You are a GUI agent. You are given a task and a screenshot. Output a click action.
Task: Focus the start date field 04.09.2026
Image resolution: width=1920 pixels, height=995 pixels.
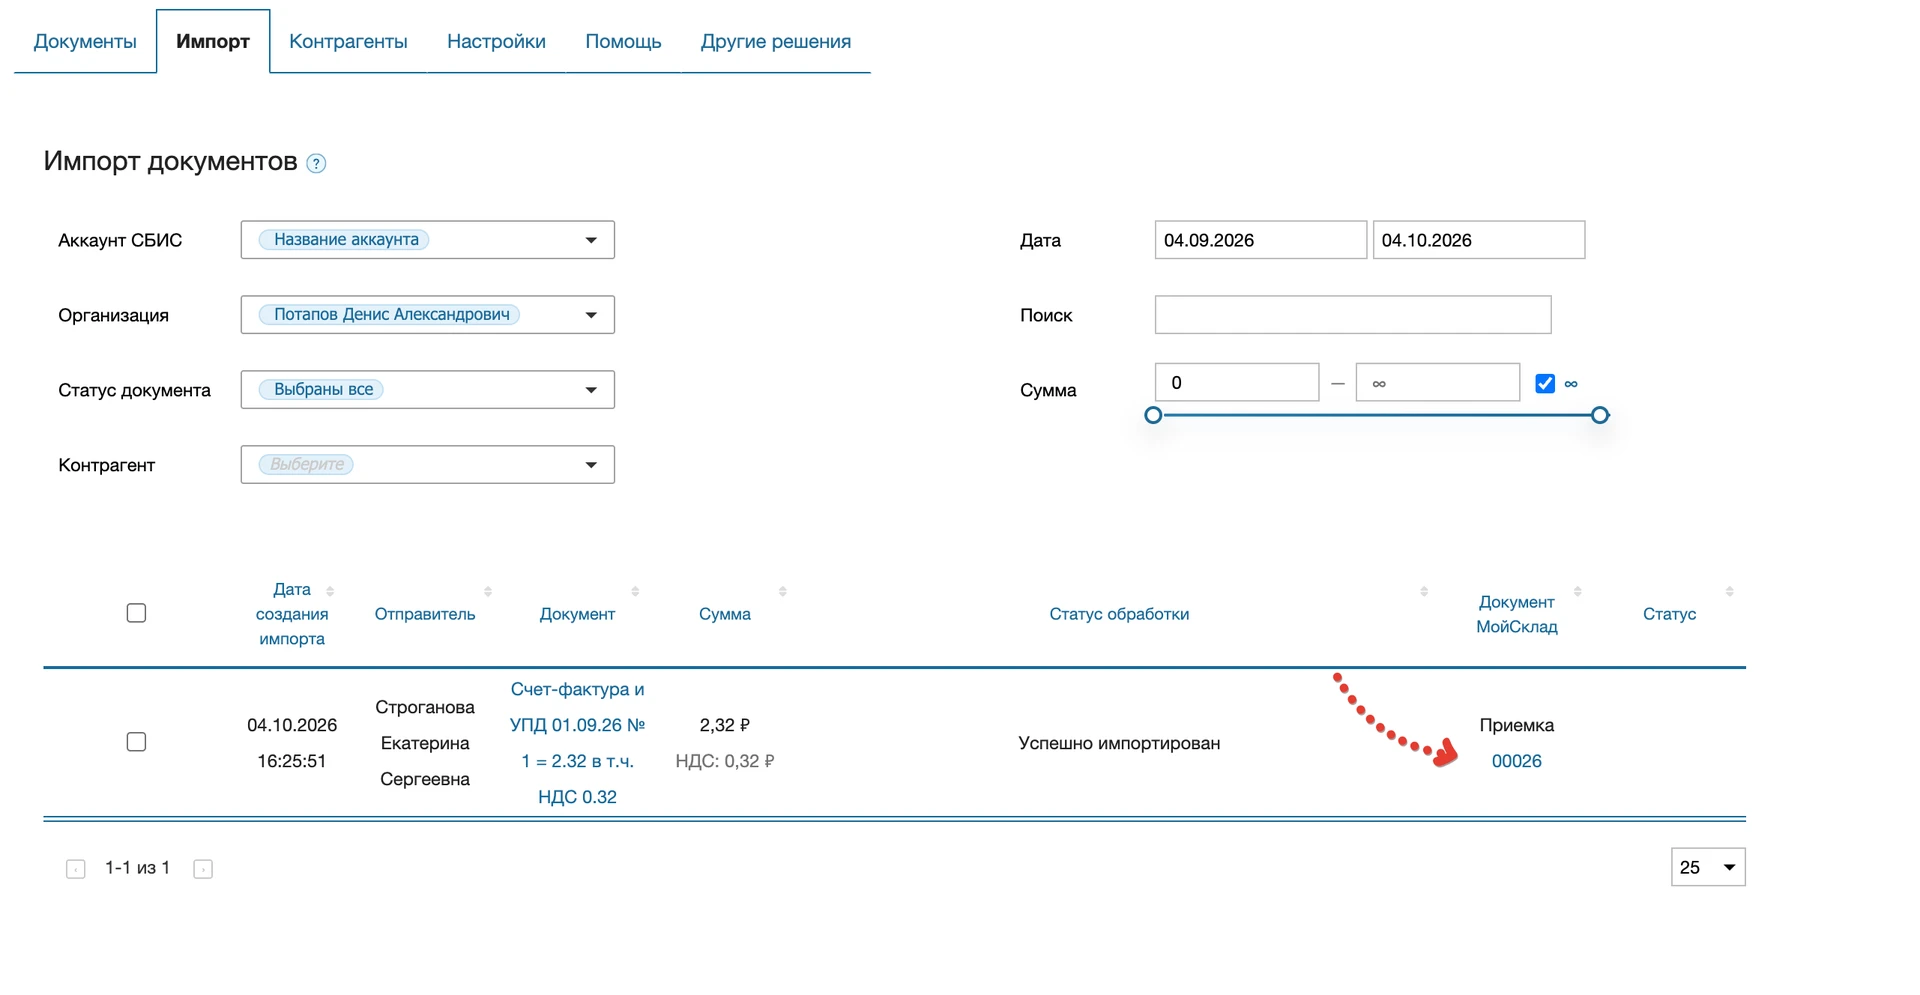point(1260,240)
